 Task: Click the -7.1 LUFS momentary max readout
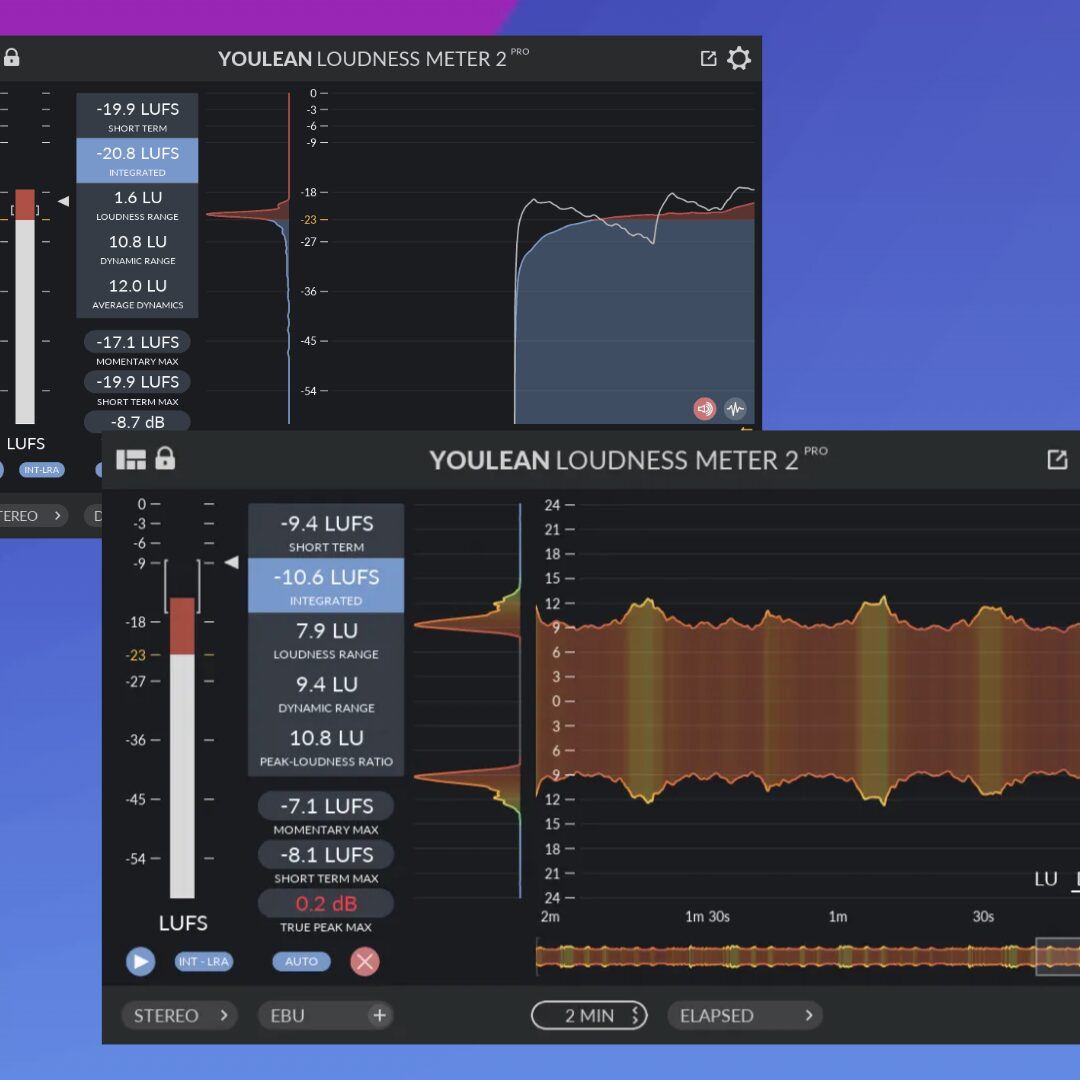click(x=326, y=806)
